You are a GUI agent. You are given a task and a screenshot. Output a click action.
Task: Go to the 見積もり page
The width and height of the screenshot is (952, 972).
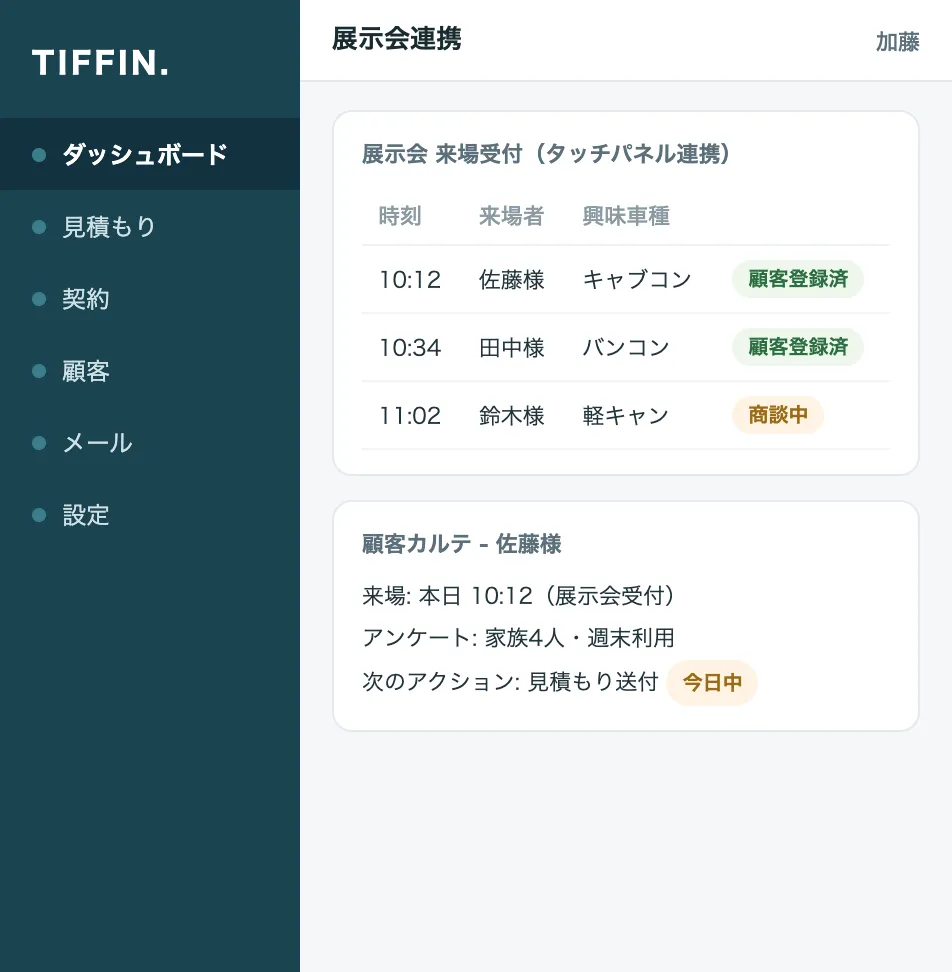click(150, 226)
